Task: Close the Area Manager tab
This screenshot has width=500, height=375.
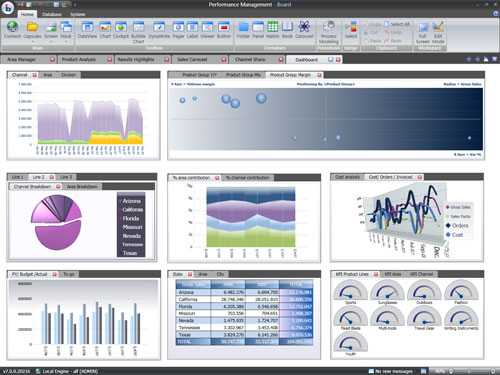Action: point(52,59)
